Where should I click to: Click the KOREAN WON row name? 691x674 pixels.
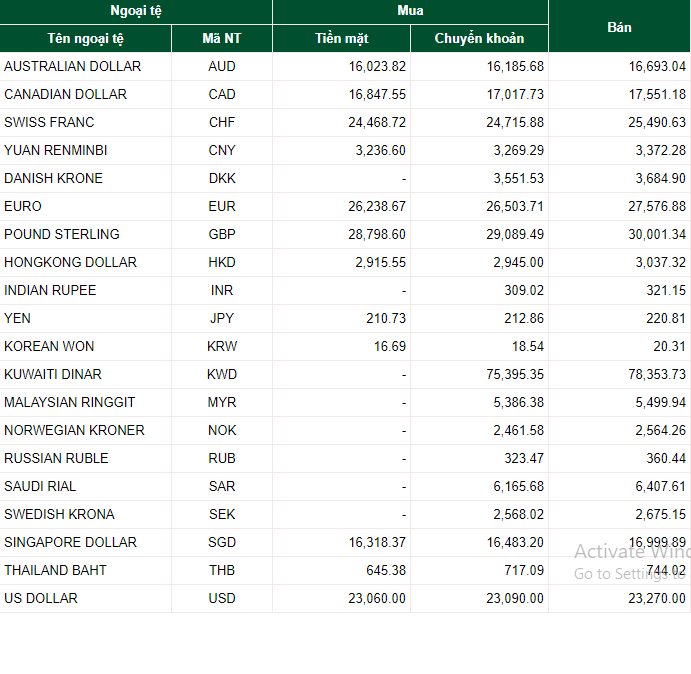tap(49, 346)
